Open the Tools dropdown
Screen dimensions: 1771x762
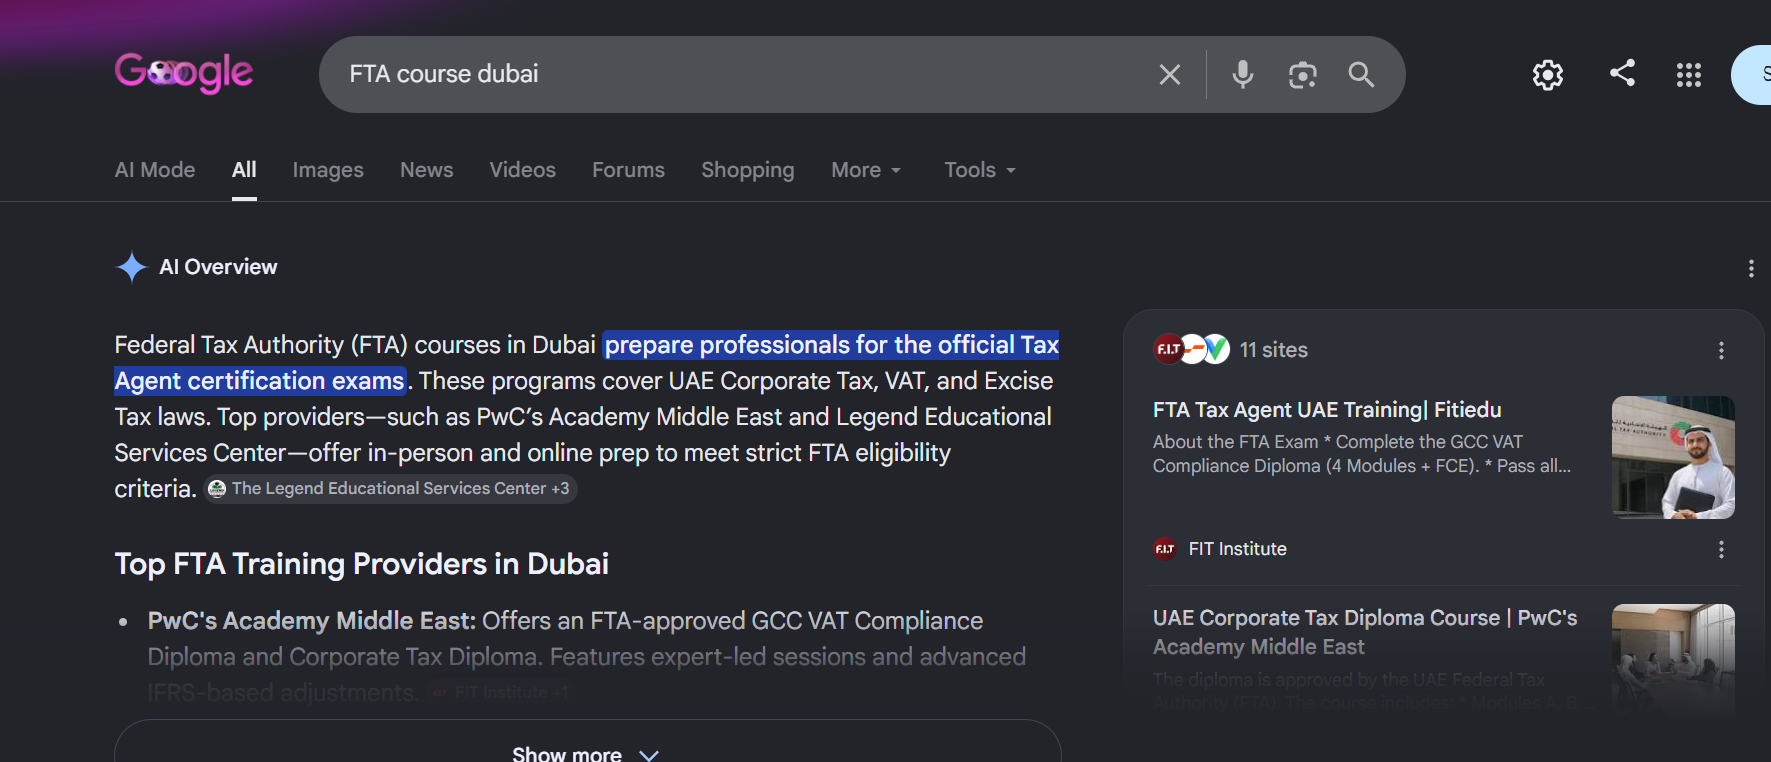pyautogui.click(x=980, y=170)
